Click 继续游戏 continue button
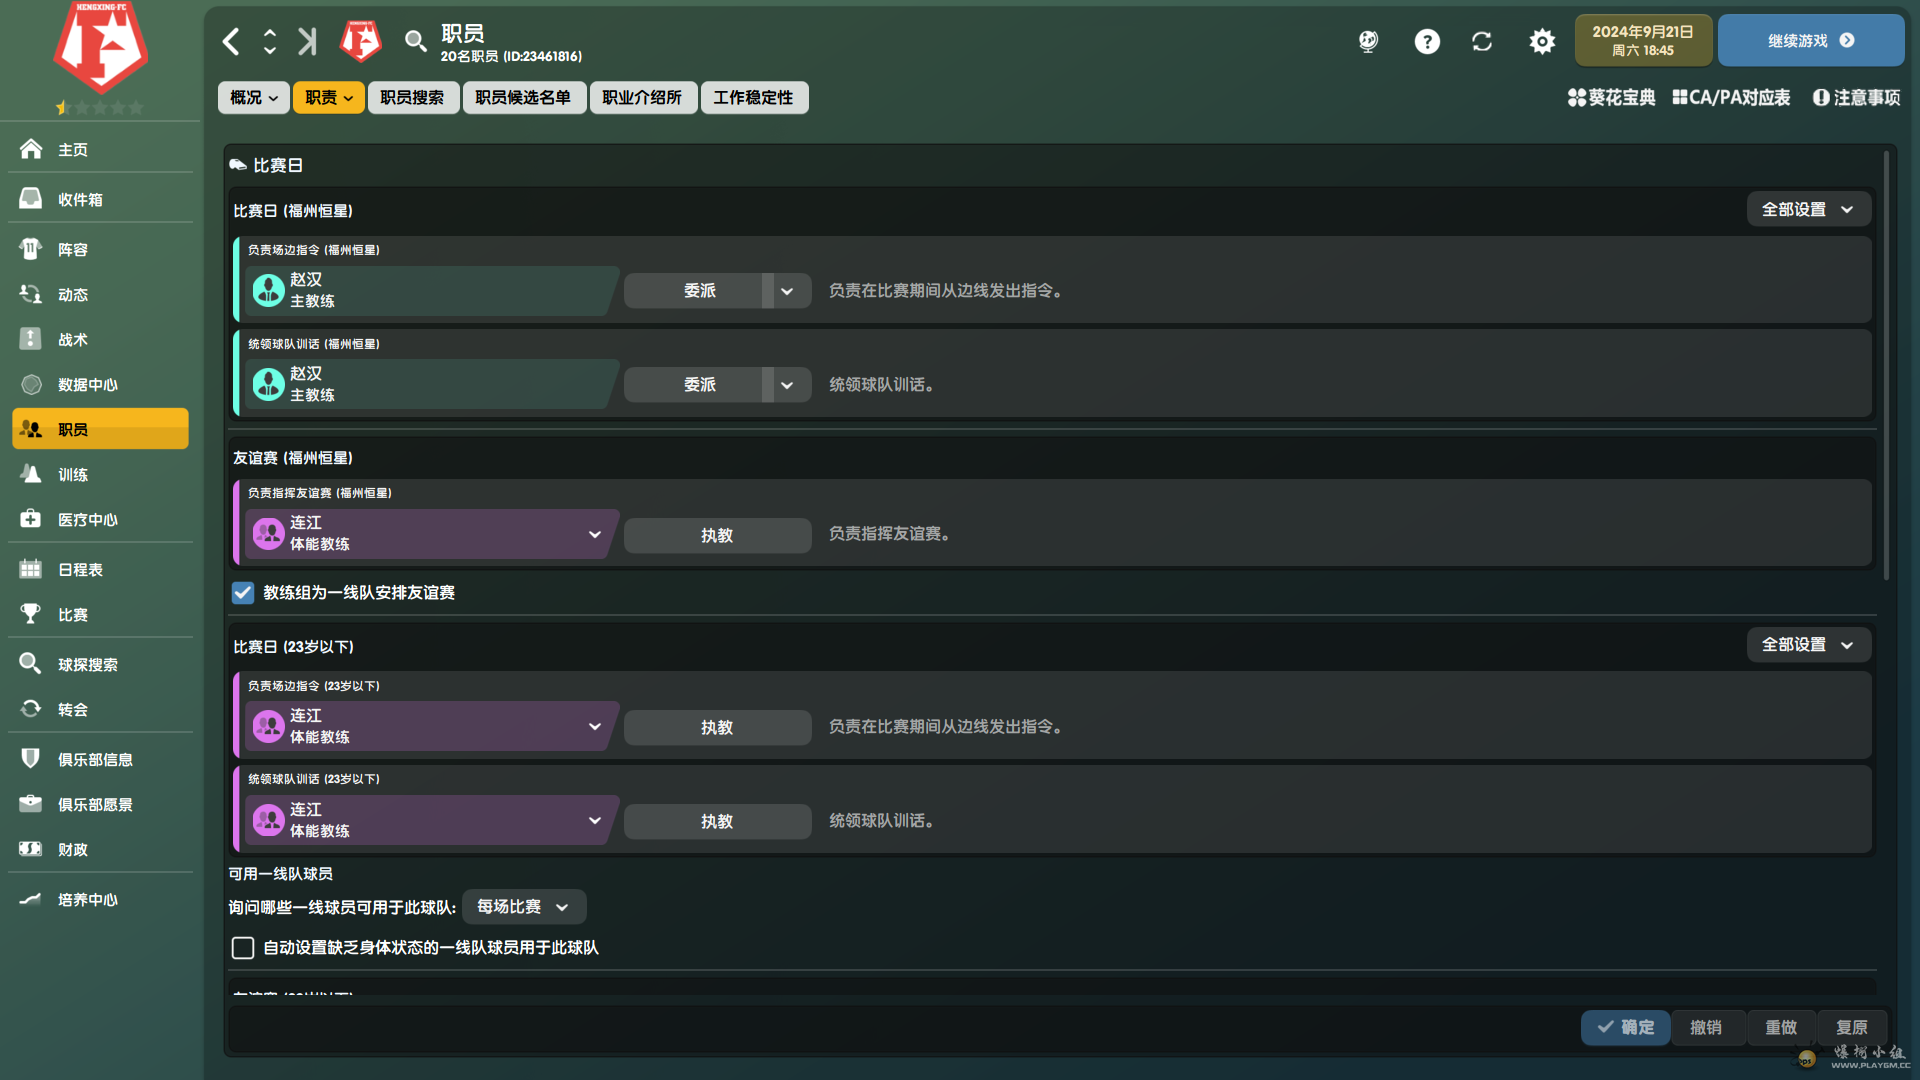This screenshot has width=1920, height=1080. click(x=1810, y=41)
